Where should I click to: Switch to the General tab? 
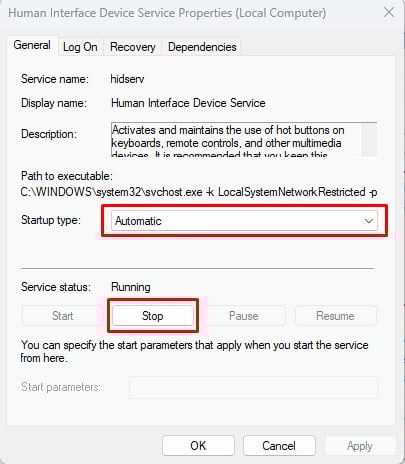click(x=32, y=45)
